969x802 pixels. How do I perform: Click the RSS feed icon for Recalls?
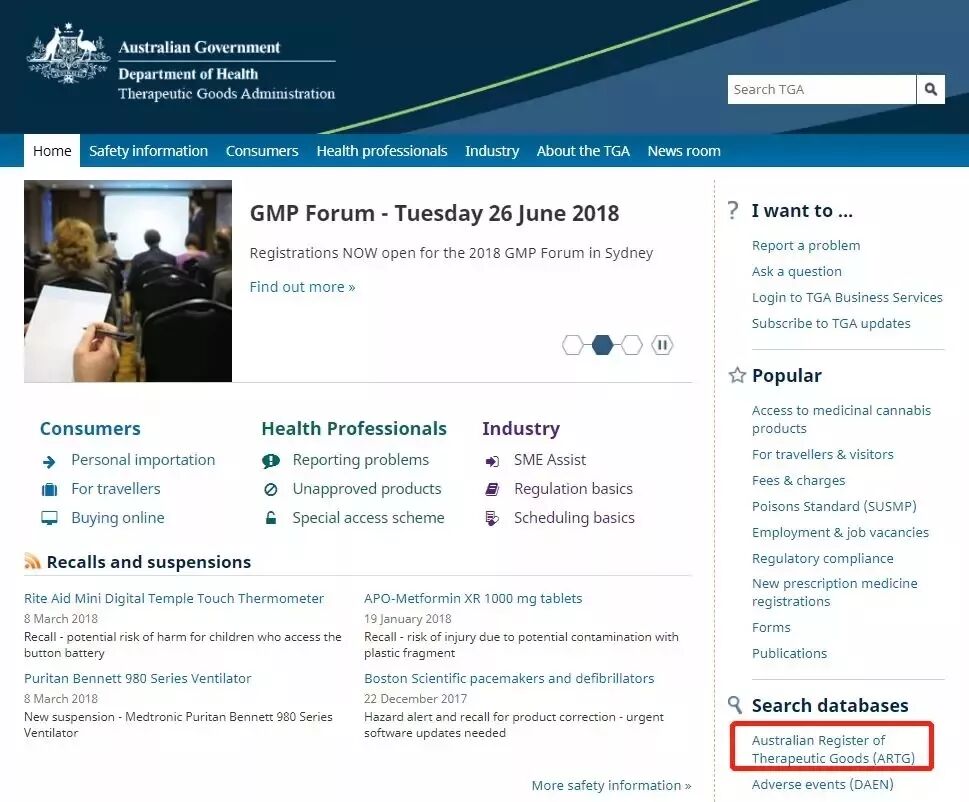coord(32,561)
